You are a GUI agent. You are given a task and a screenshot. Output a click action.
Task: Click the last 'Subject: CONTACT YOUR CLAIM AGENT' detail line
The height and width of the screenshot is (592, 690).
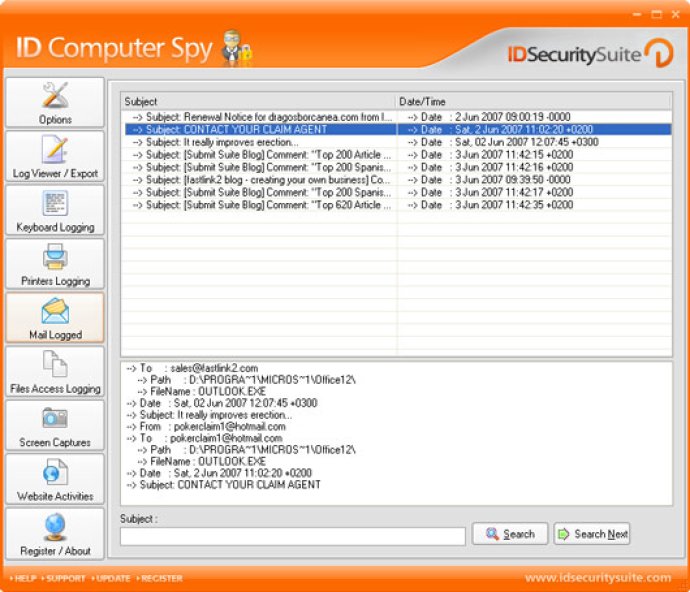(x=224, y=485)
